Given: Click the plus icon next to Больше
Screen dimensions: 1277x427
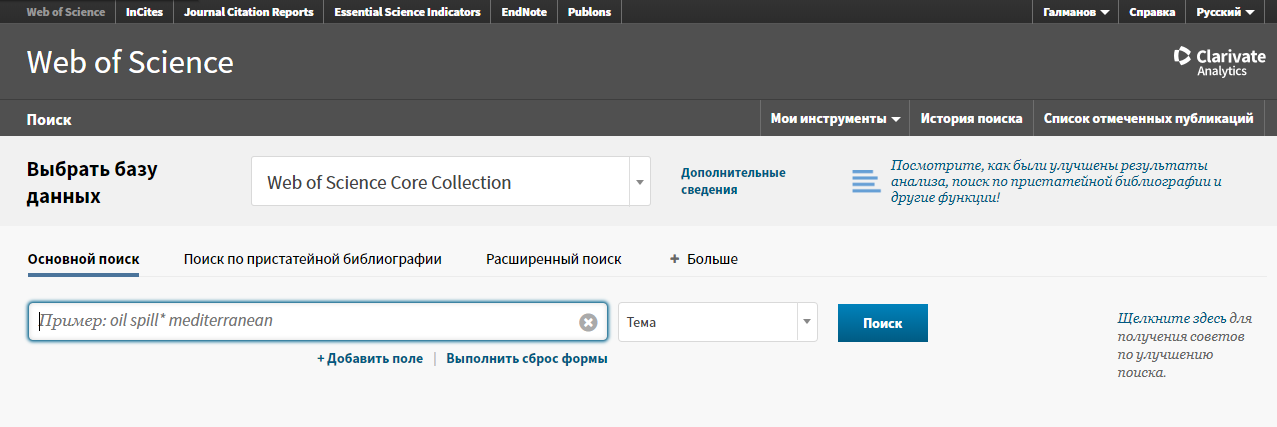Looking at the screenshot, I should click(x=674, y=259).
